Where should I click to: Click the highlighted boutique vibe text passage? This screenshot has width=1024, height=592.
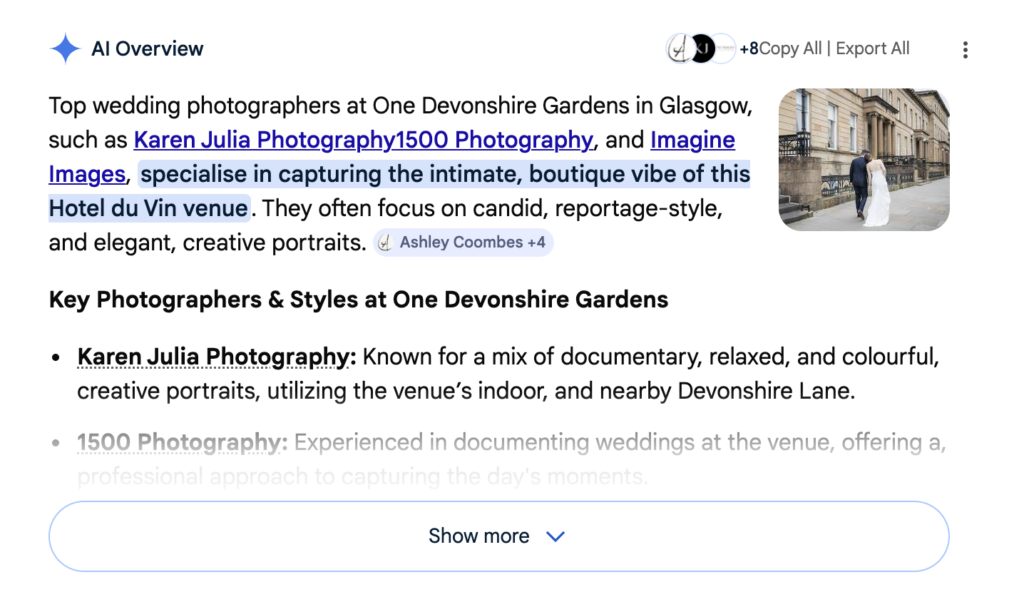(x=444, y=175)
